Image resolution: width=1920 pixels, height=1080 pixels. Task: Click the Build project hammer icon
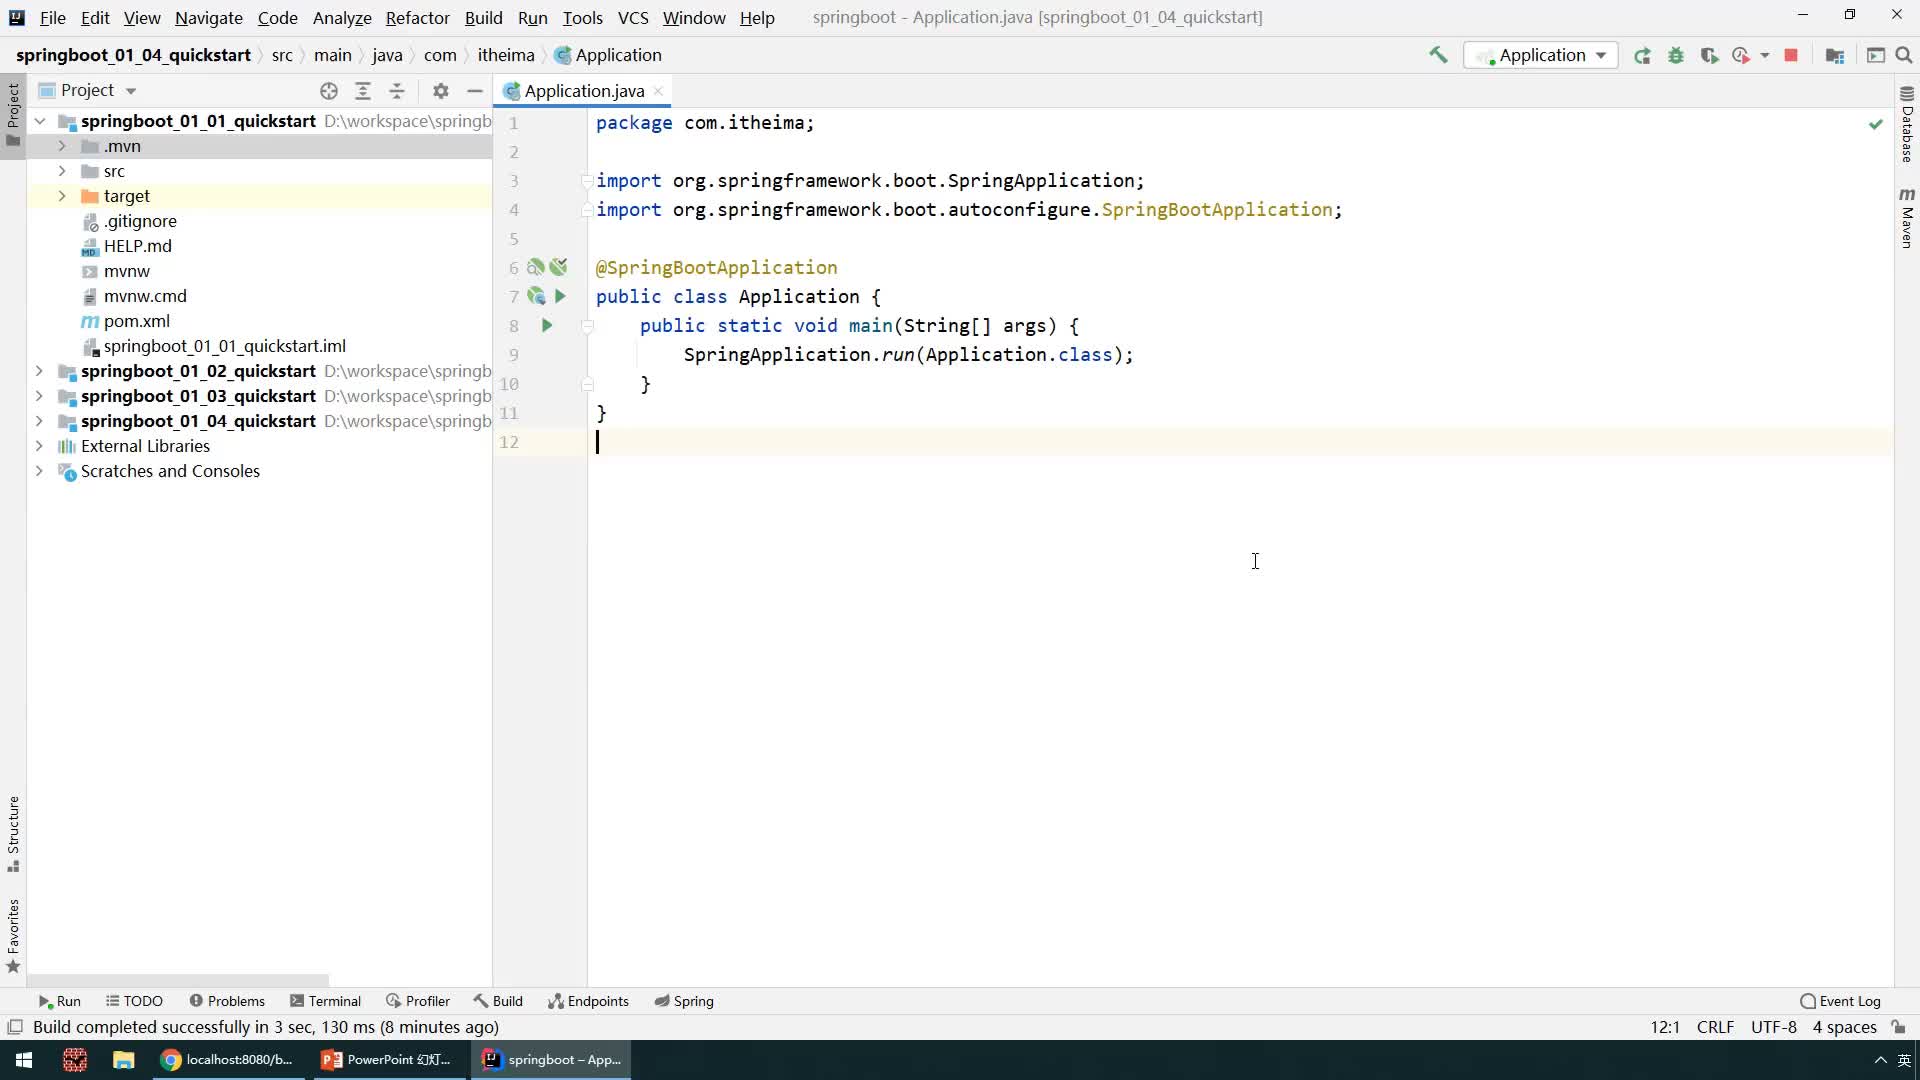(1439, 55)
